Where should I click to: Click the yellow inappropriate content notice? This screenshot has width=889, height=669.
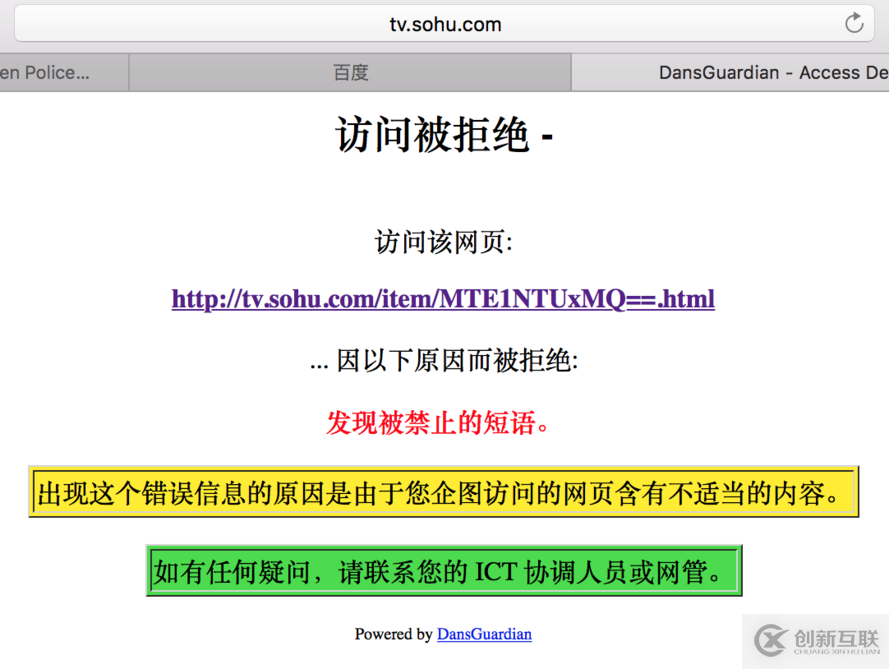pyautogui.click(x=444, y=492)
